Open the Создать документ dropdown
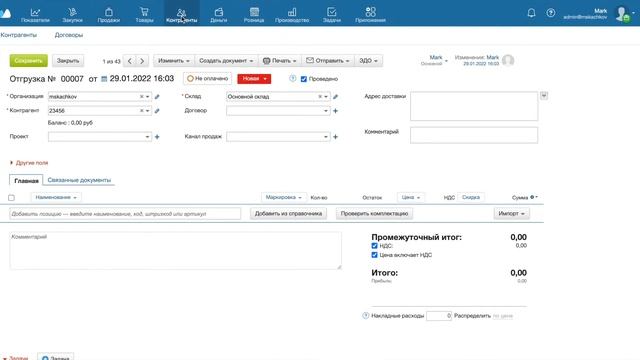The image size is (640, 360). coord(226,61)
